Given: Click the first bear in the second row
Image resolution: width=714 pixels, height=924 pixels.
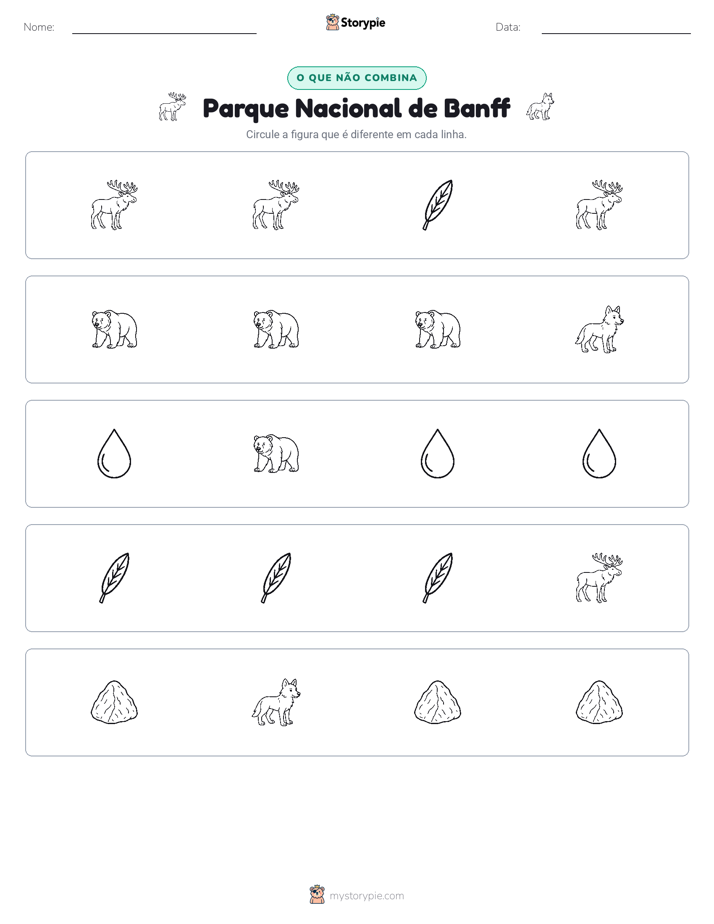Looking at the screenshot, I should point(114,329).
